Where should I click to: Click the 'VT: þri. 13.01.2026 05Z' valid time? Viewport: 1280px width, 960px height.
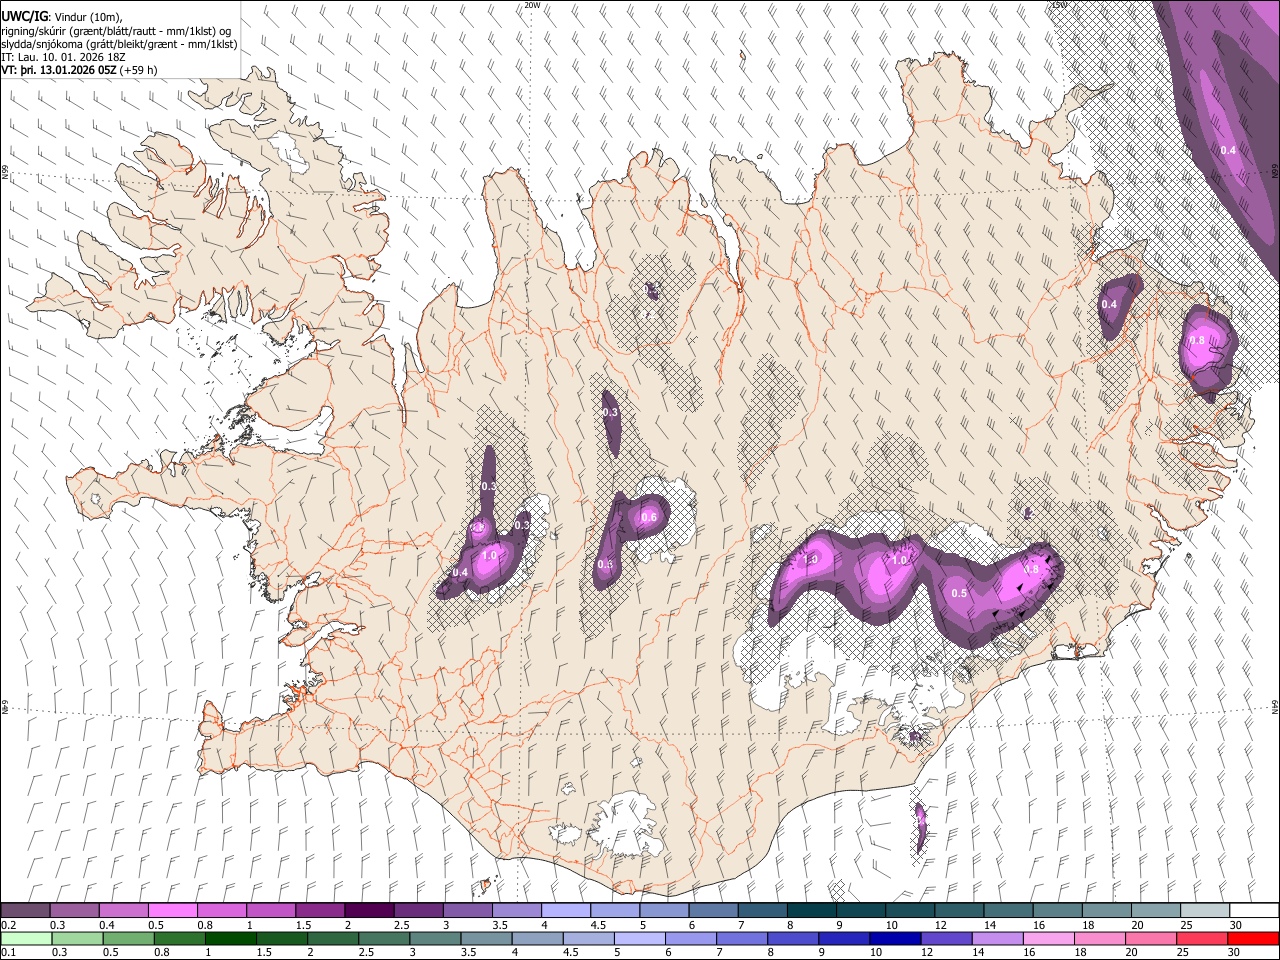pos(58,71)
